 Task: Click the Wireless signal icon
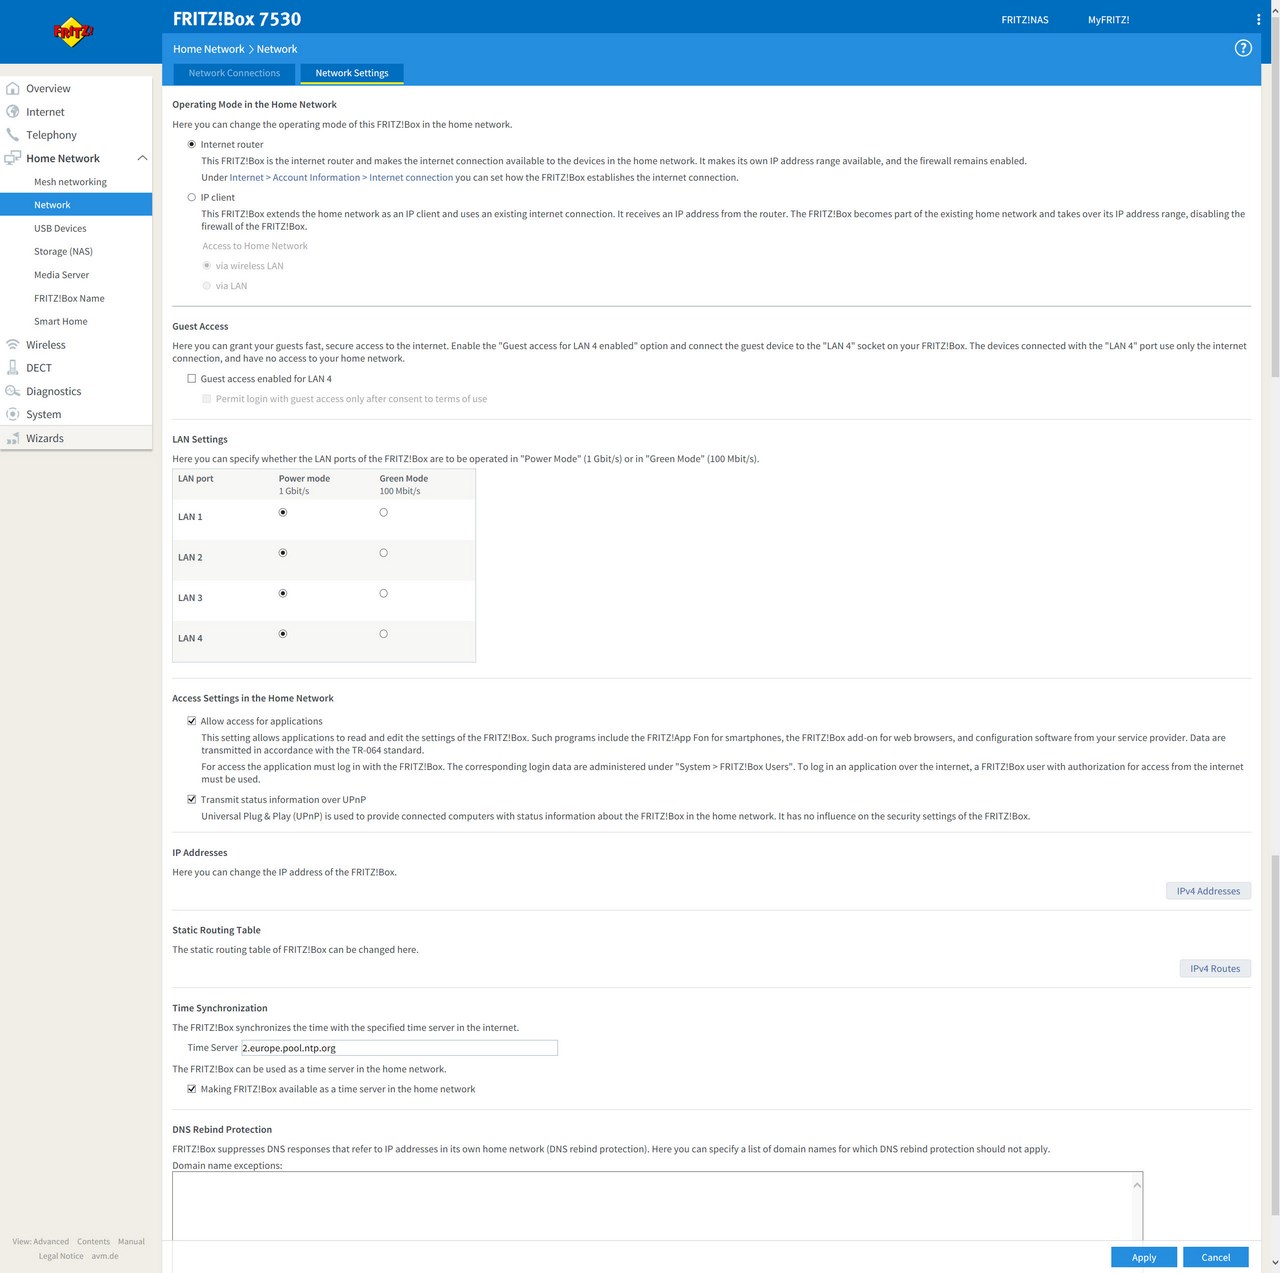pos(13,345)
